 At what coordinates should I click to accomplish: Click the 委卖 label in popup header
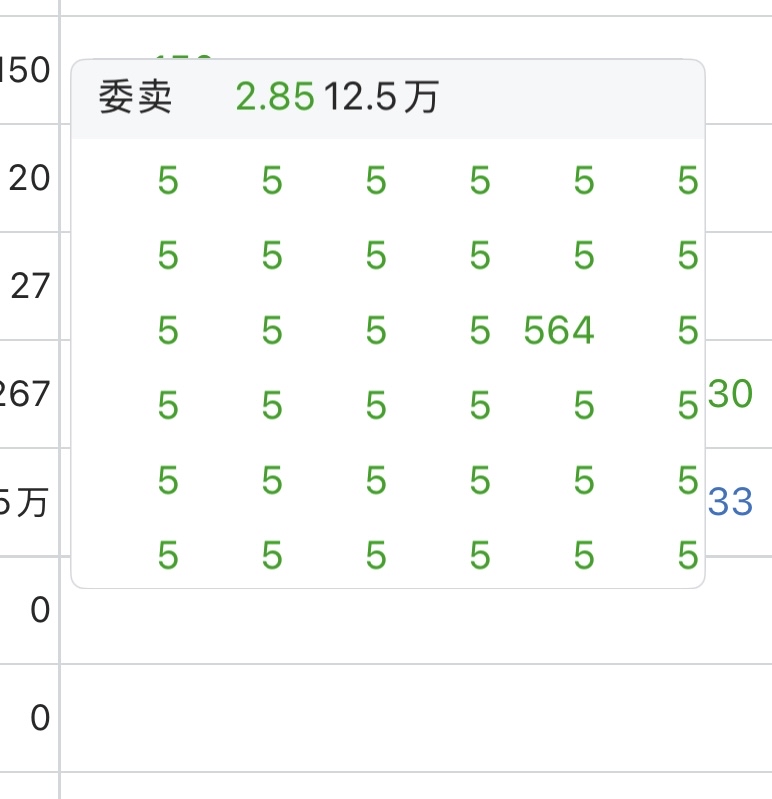[x=135, y=97]
